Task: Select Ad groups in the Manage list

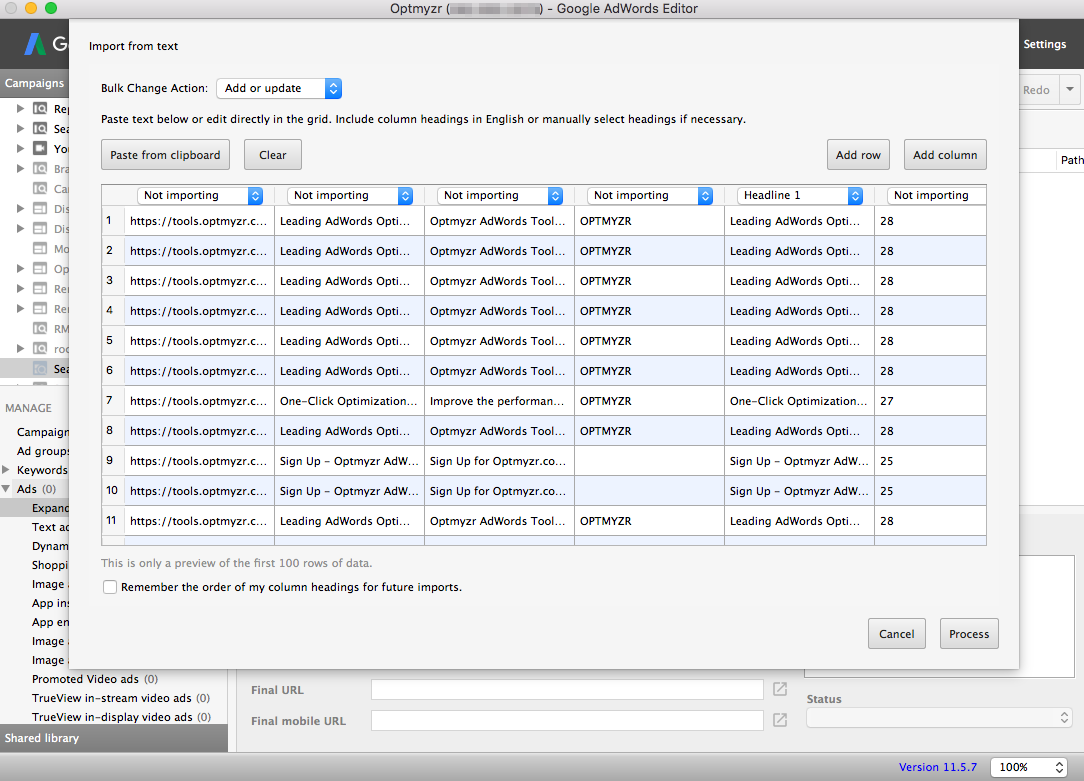Action: (43, 451)
